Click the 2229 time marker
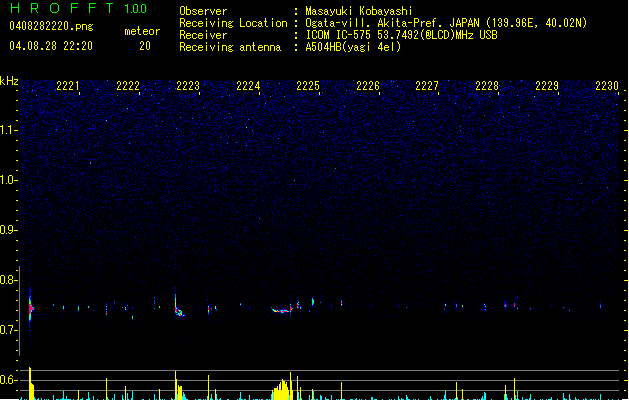The width and height of the screenshot is (629, 400). [547, 86]
